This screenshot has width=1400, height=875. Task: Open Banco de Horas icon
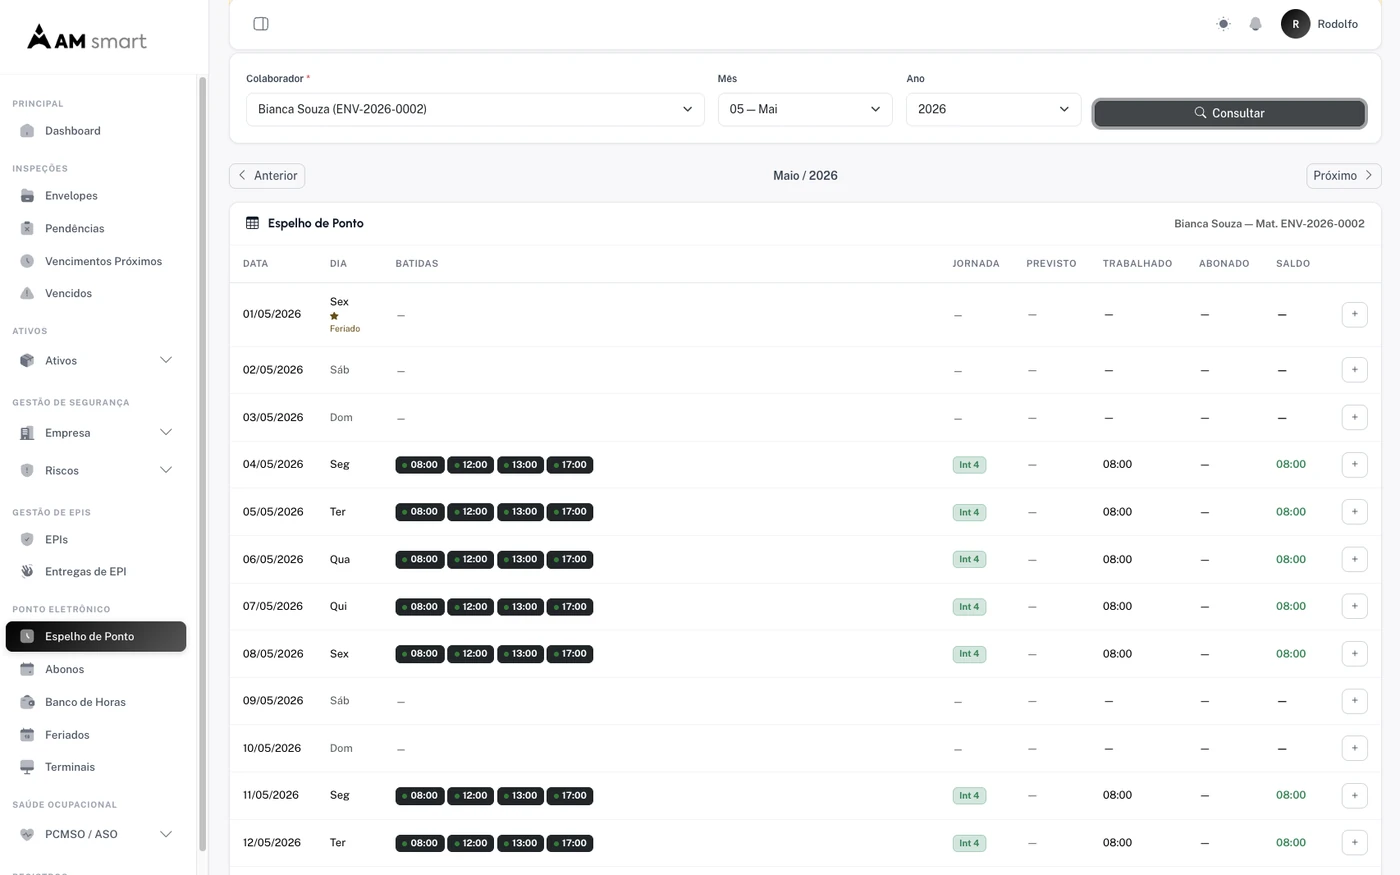(27, 702)
